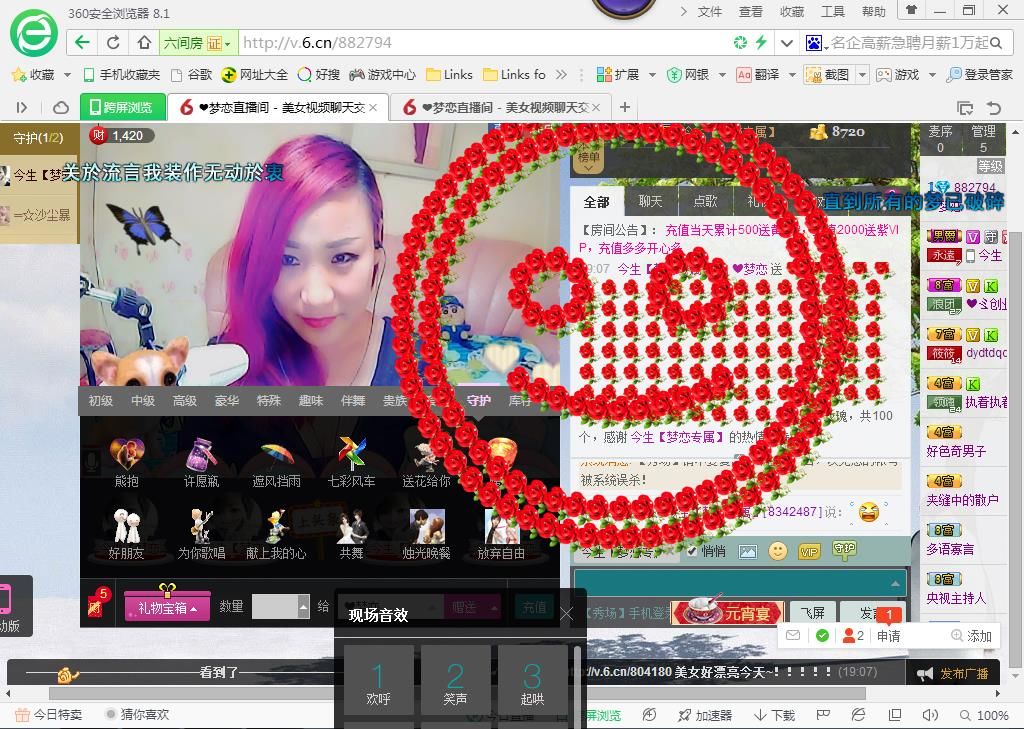The height and width of the screenshot is (729, 1024).
Task: Open the 收藏 favorites star
Action: (33, 75)
